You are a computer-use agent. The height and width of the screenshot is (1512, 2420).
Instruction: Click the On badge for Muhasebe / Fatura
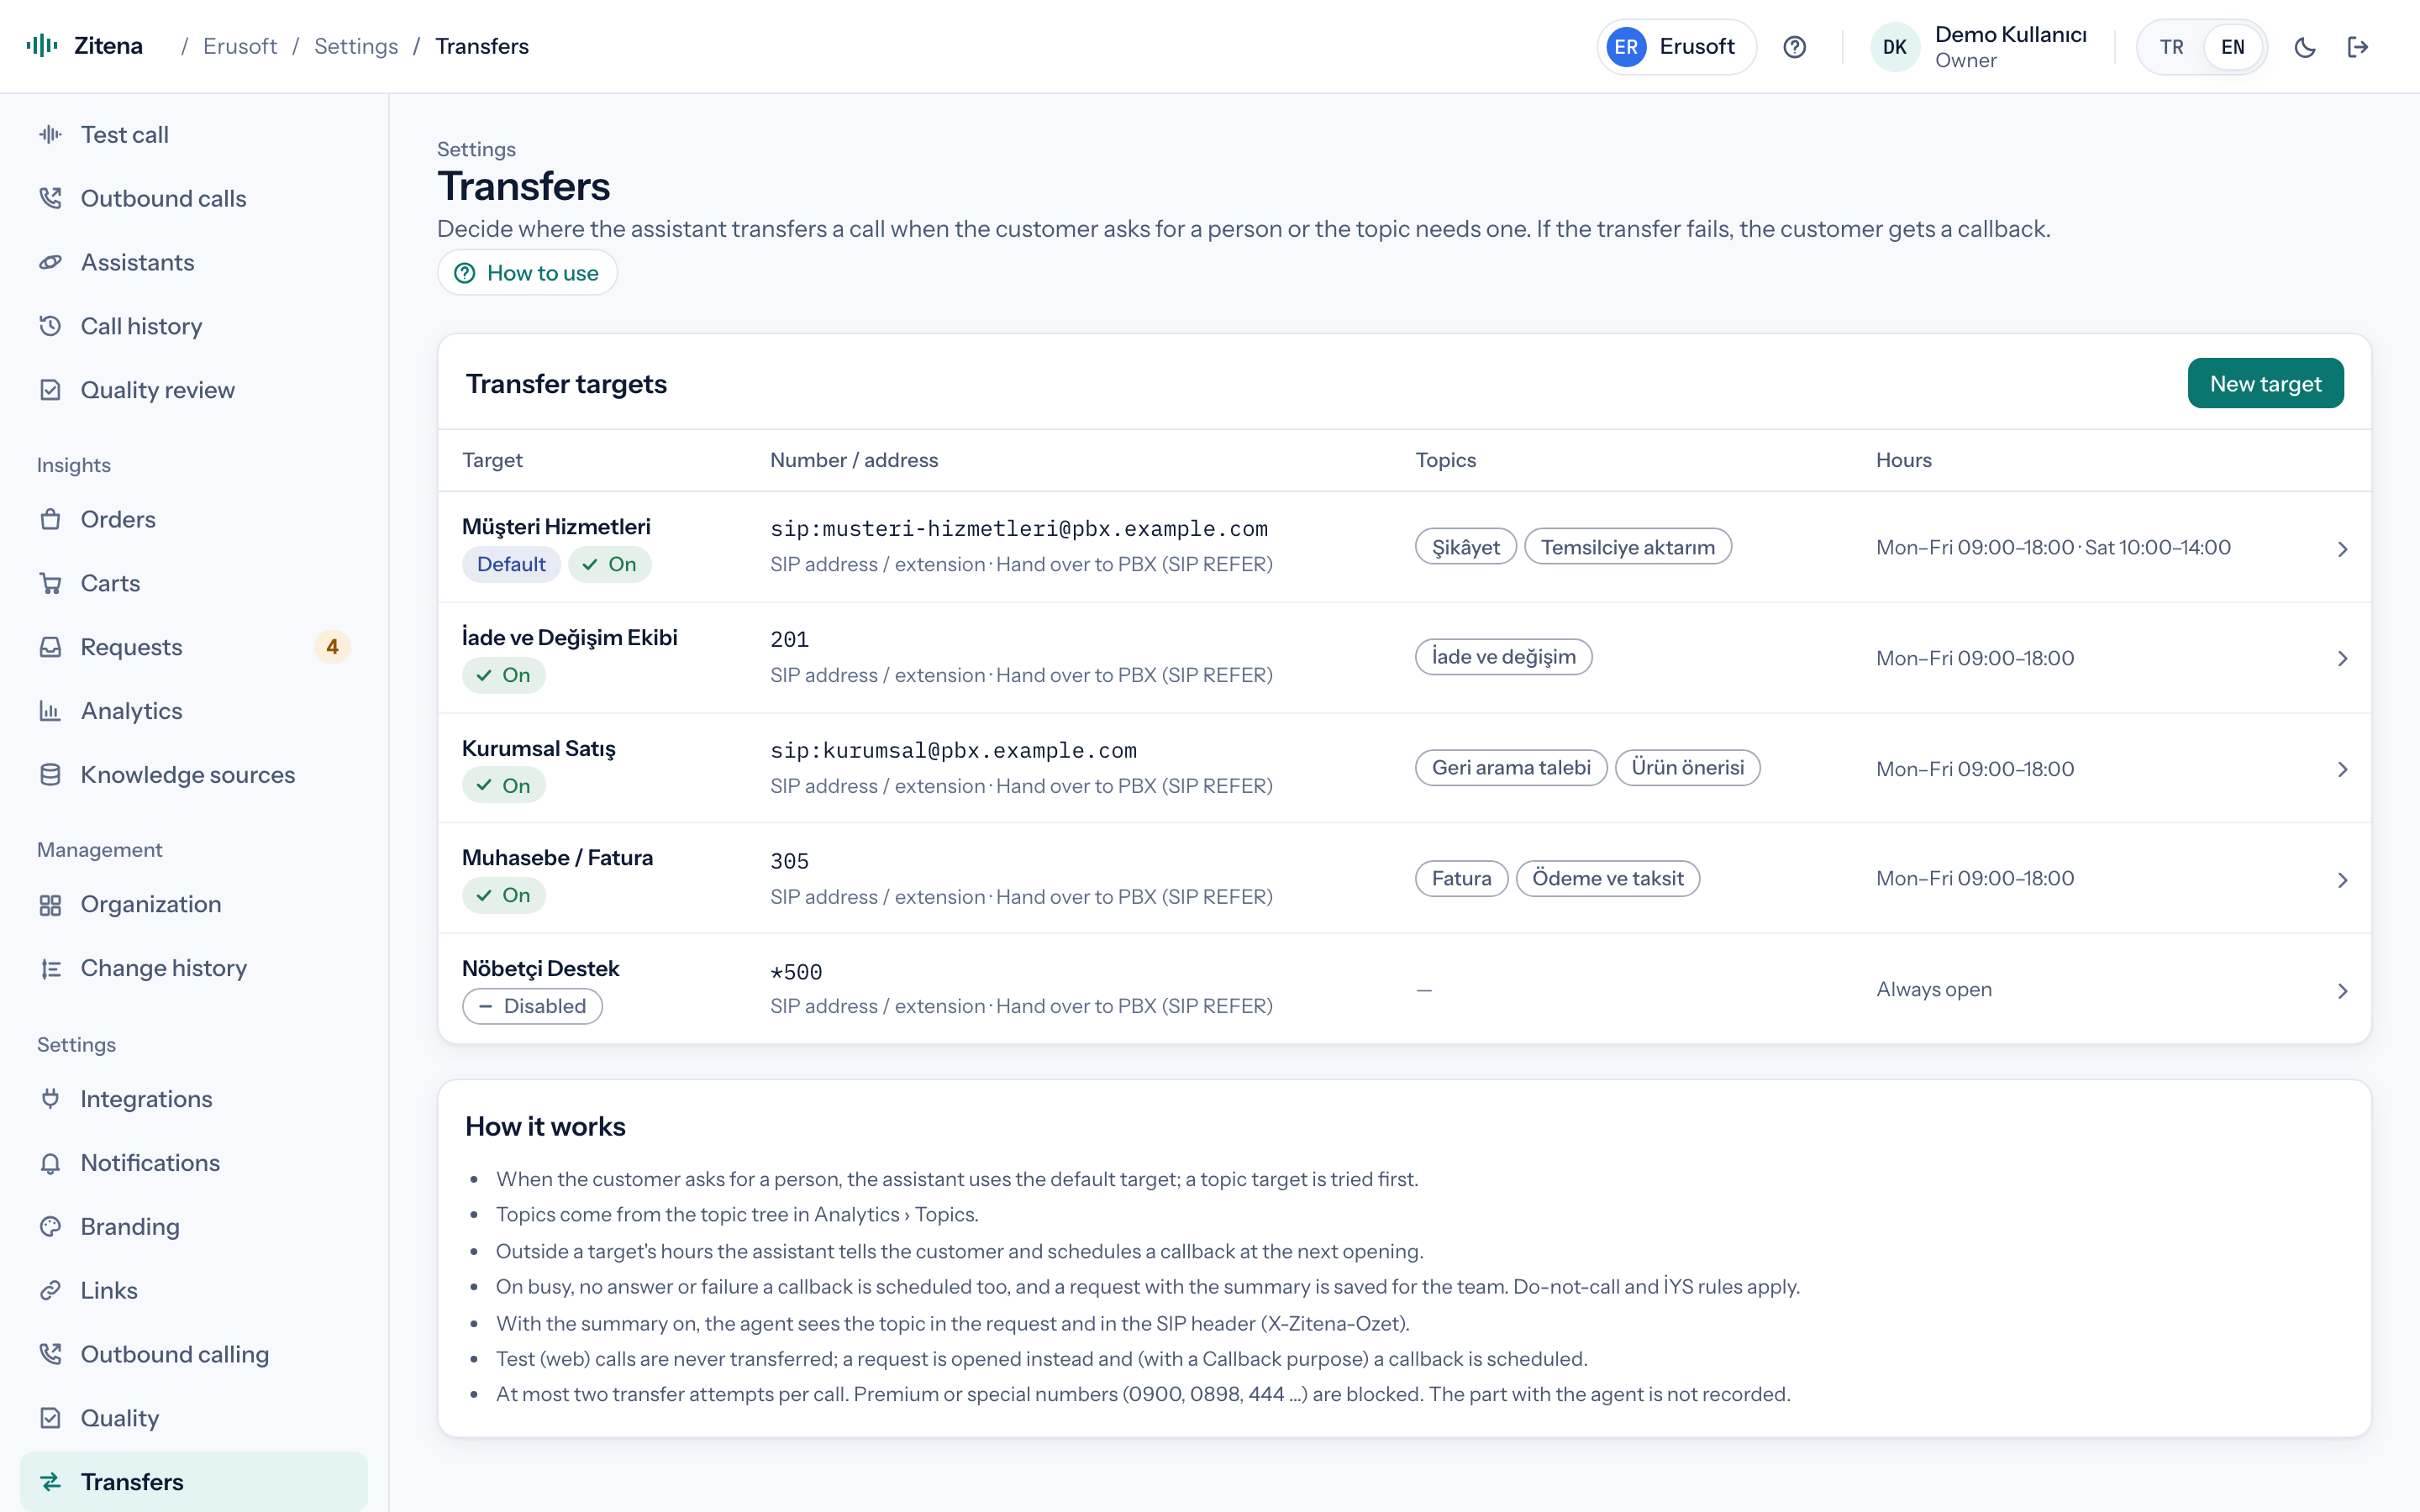click(x=503, y=895)
